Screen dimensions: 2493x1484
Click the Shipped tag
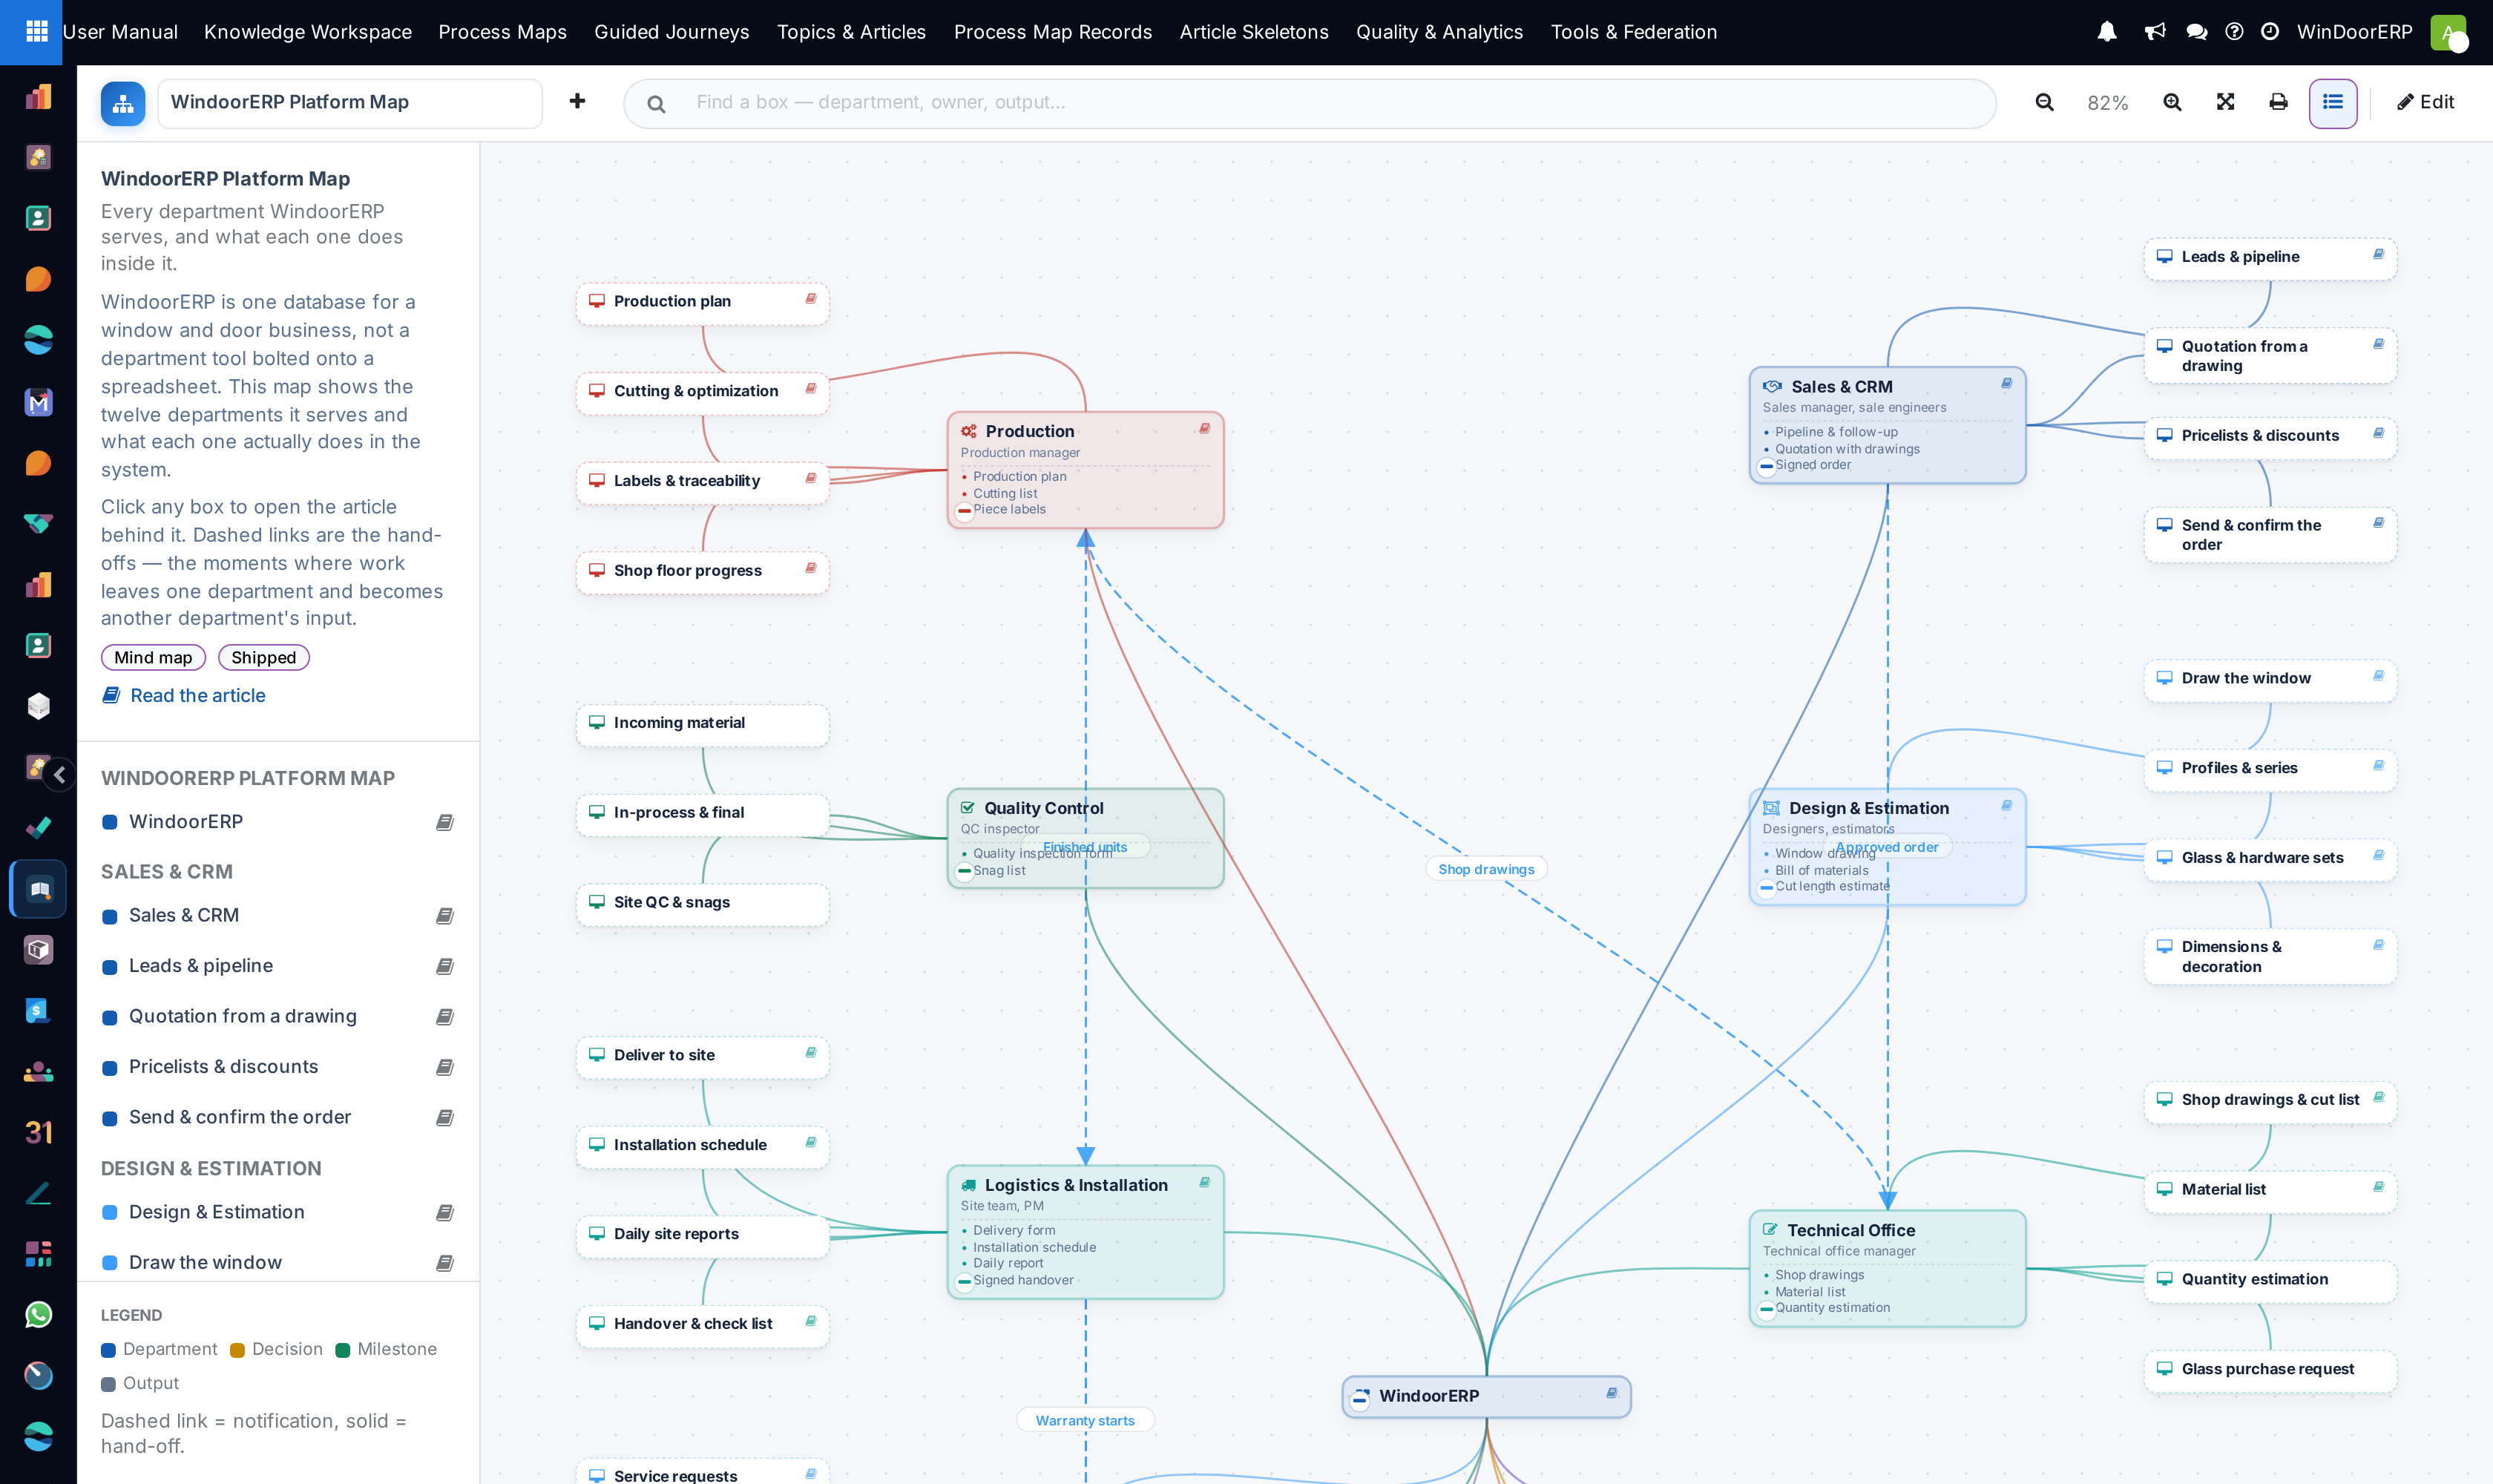pos(264,657)
